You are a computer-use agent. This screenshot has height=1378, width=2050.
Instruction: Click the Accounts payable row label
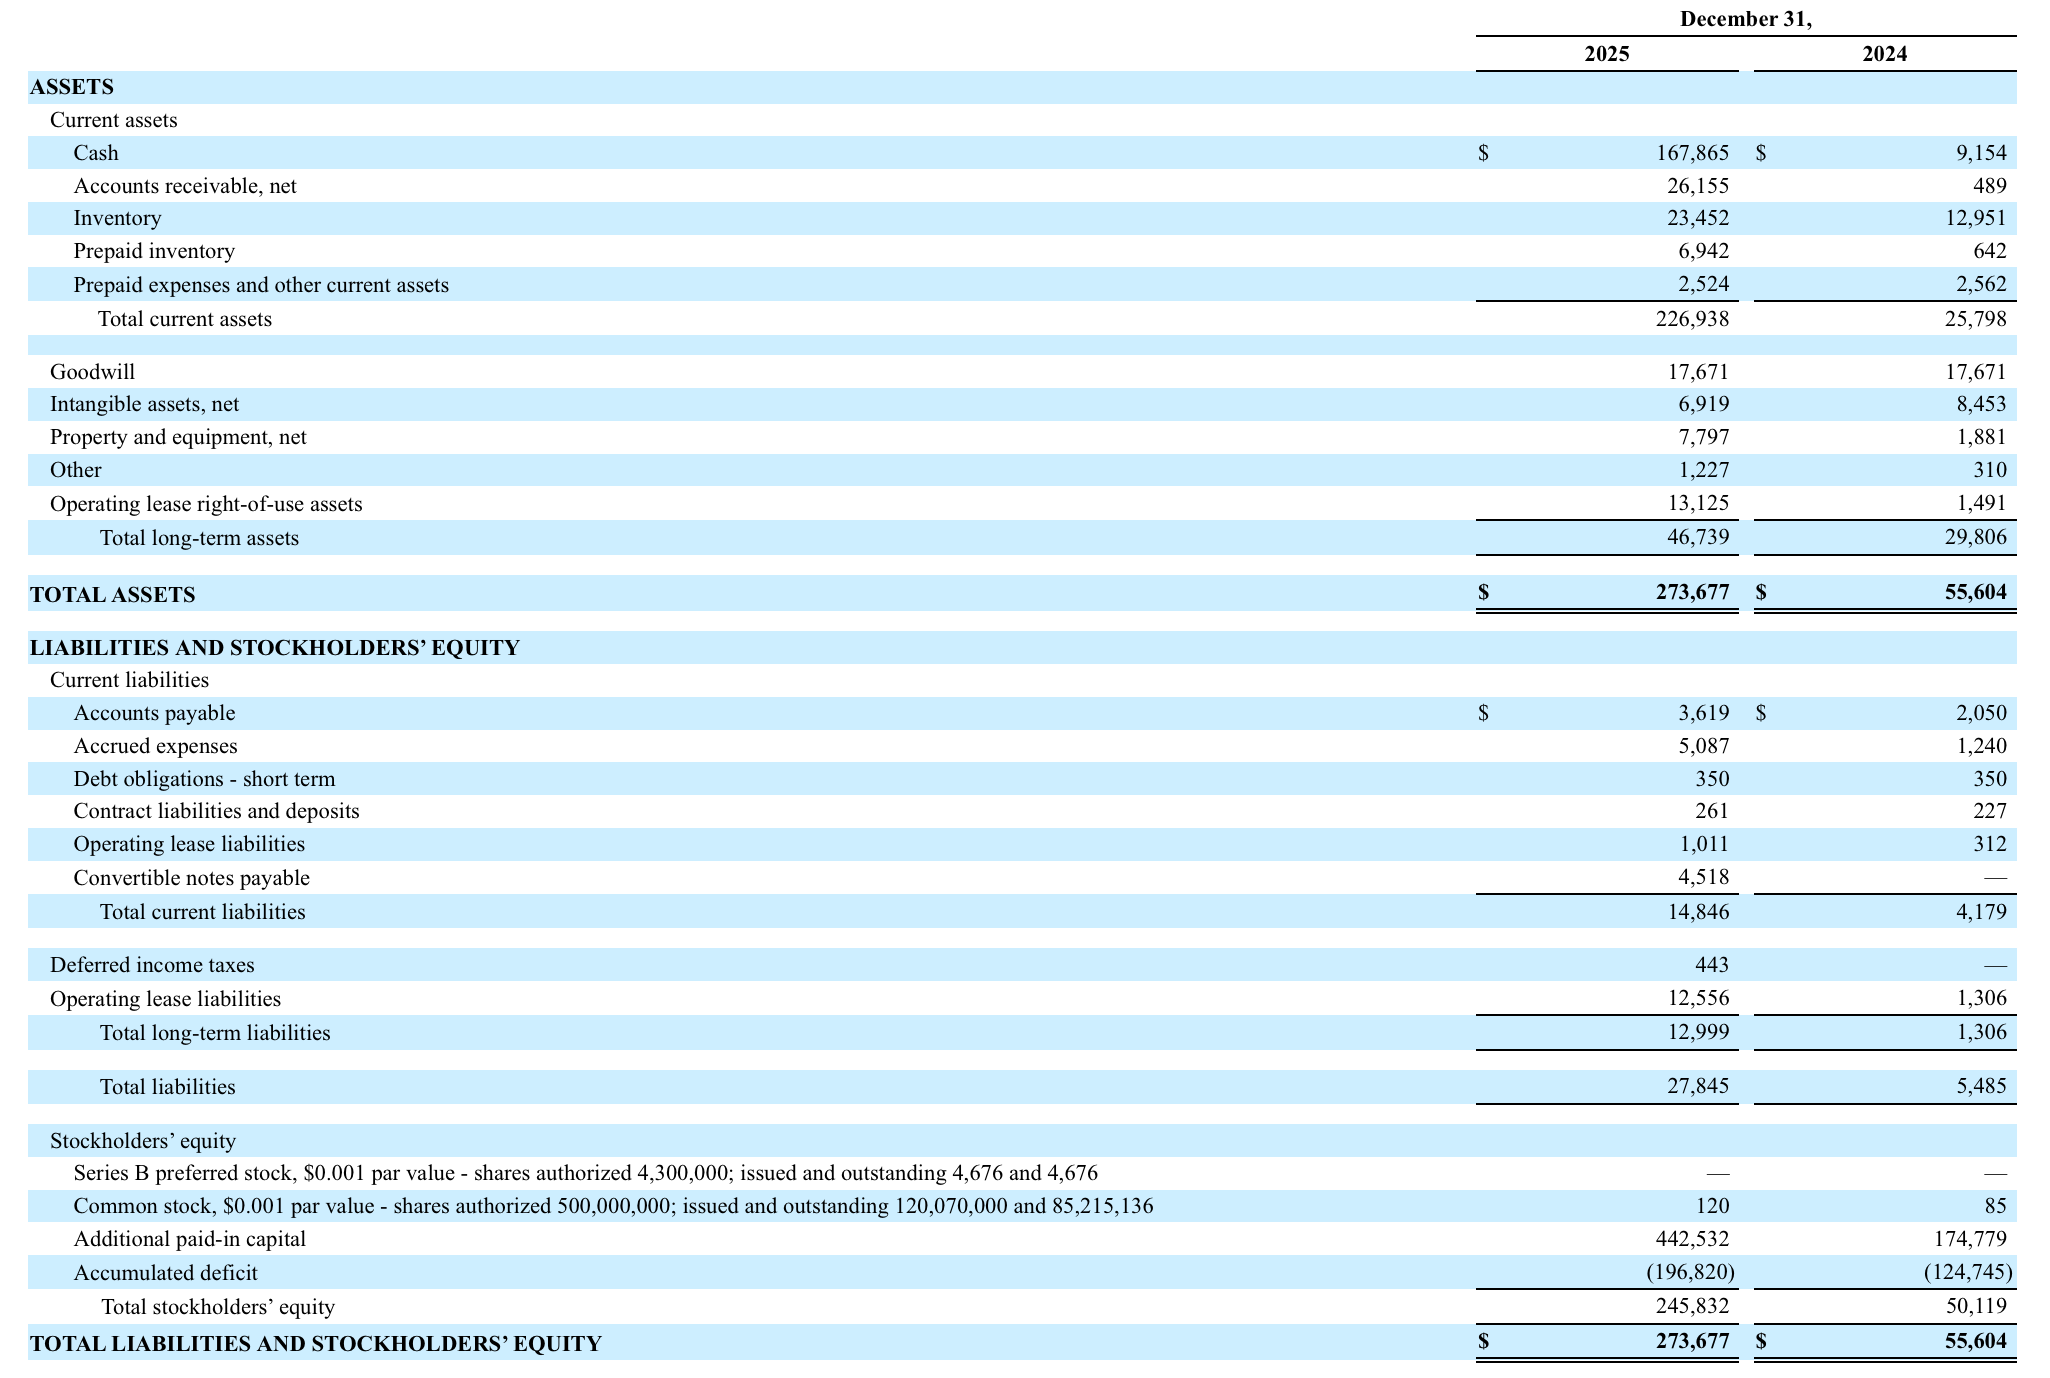coord(154,713)
